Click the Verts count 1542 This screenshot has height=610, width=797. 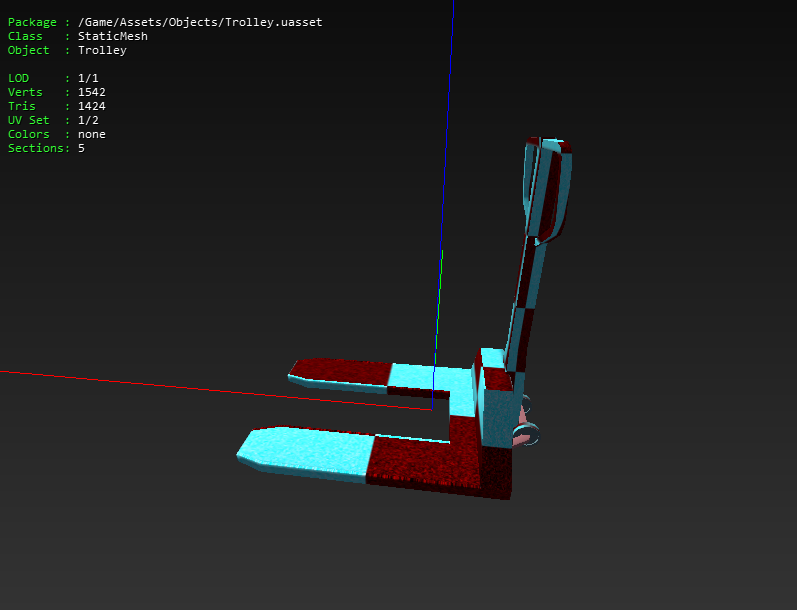tap(91, 92)
